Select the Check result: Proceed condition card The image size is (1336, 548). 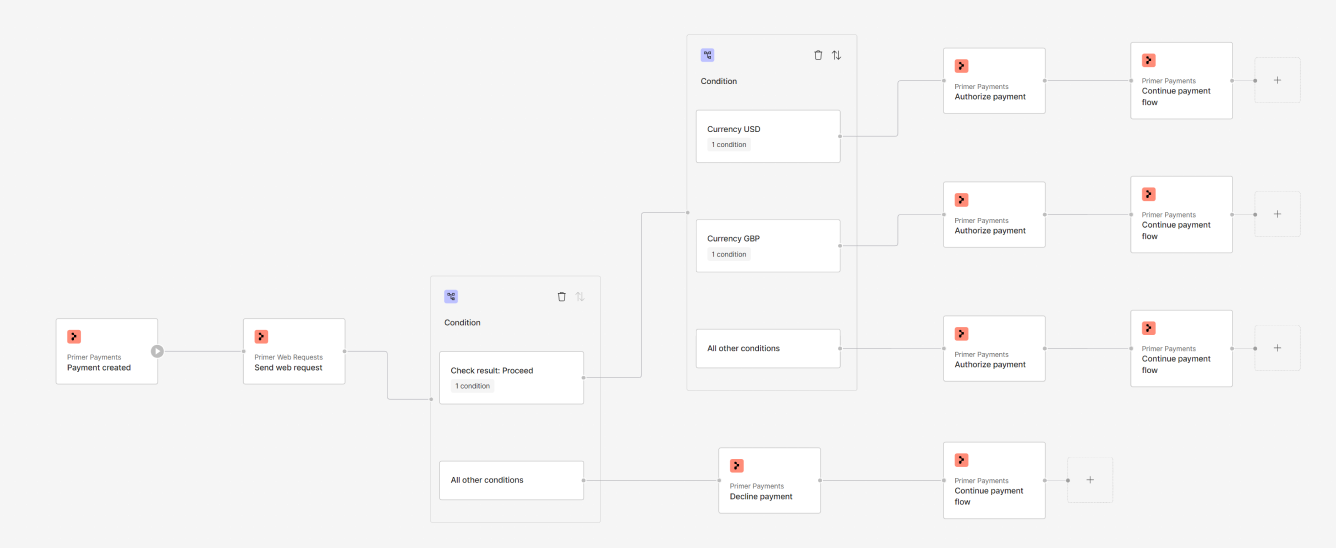click(511, 378)
